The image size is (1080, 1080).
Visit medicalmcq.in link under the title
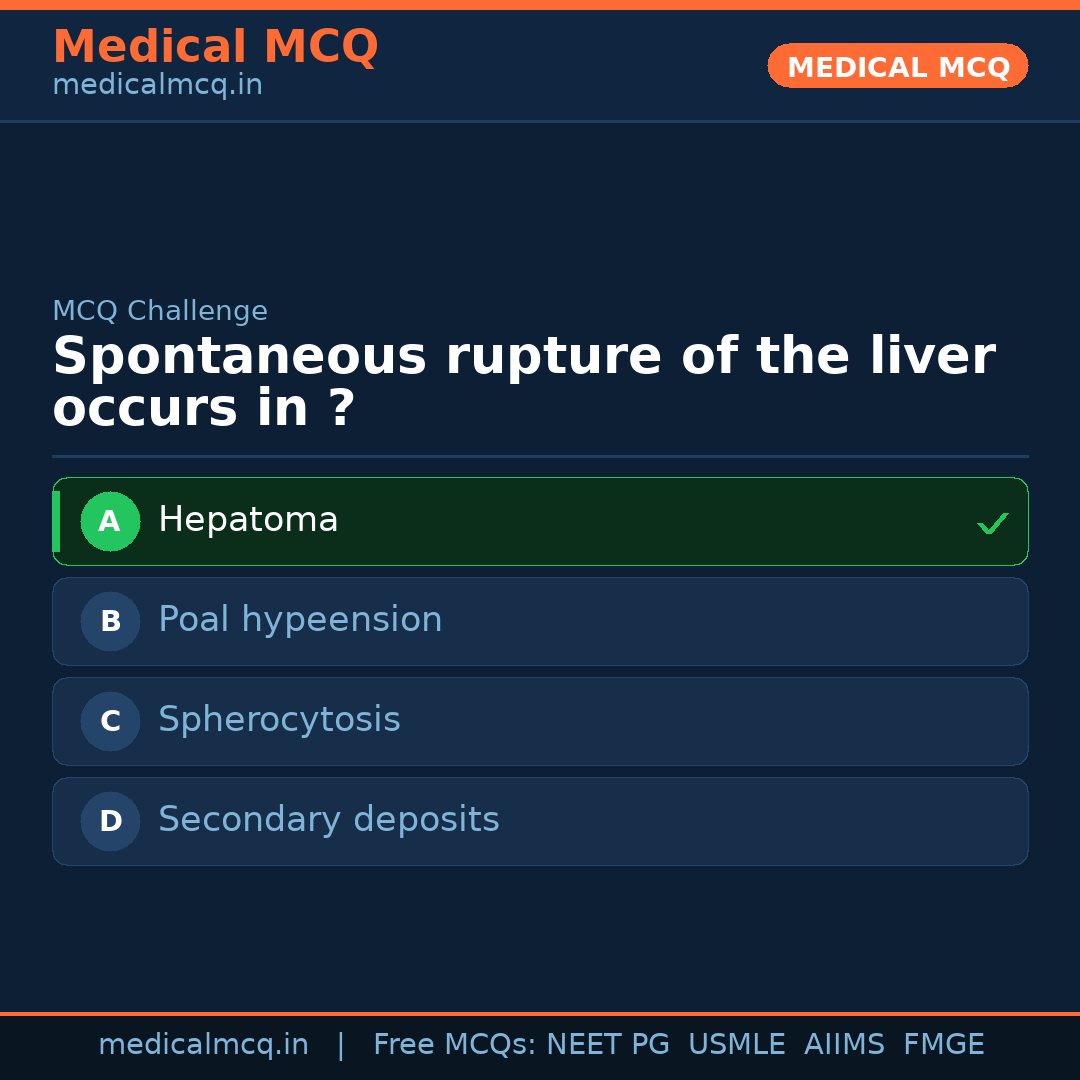pyautogui.click(x=157, y=85)
